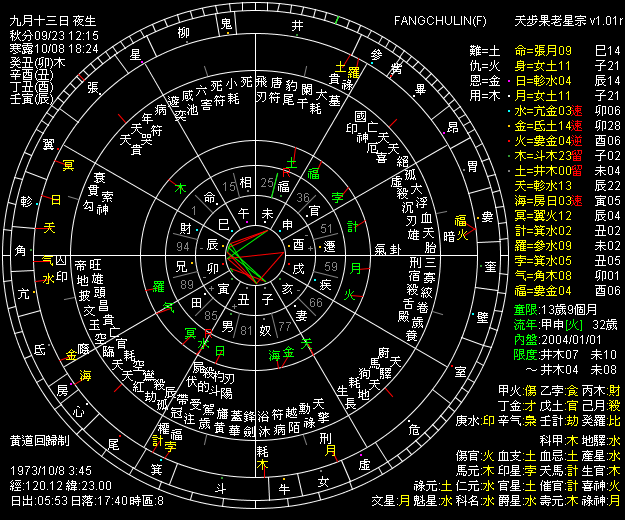The width and height of the screenshot is (625, 520).
Task: Select the green 气 marker in the chart wheel
Action: (47, 260)
